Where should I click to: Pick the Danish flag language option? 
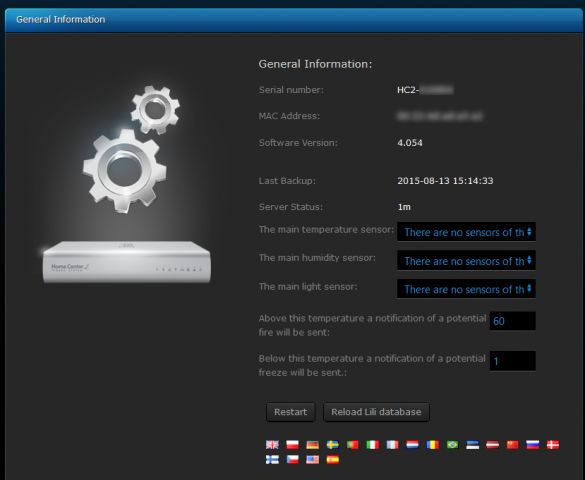pyautogui.click(x=553, y=445)
